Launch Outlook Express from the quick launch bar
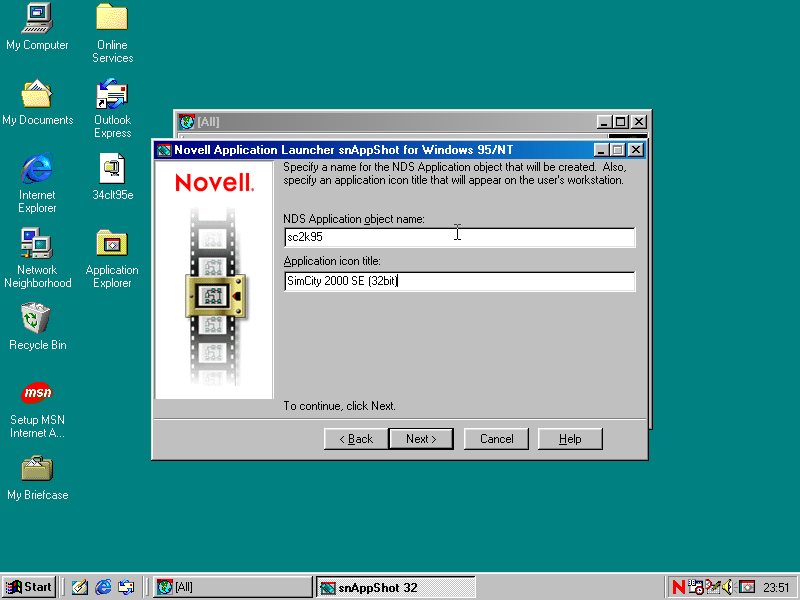800x600 pixels. pyautogui.click(x=126, y=587)
